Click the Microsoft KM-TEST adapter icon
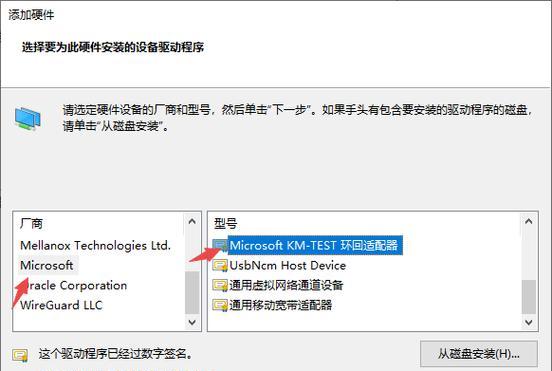 [x=220, y=245]
